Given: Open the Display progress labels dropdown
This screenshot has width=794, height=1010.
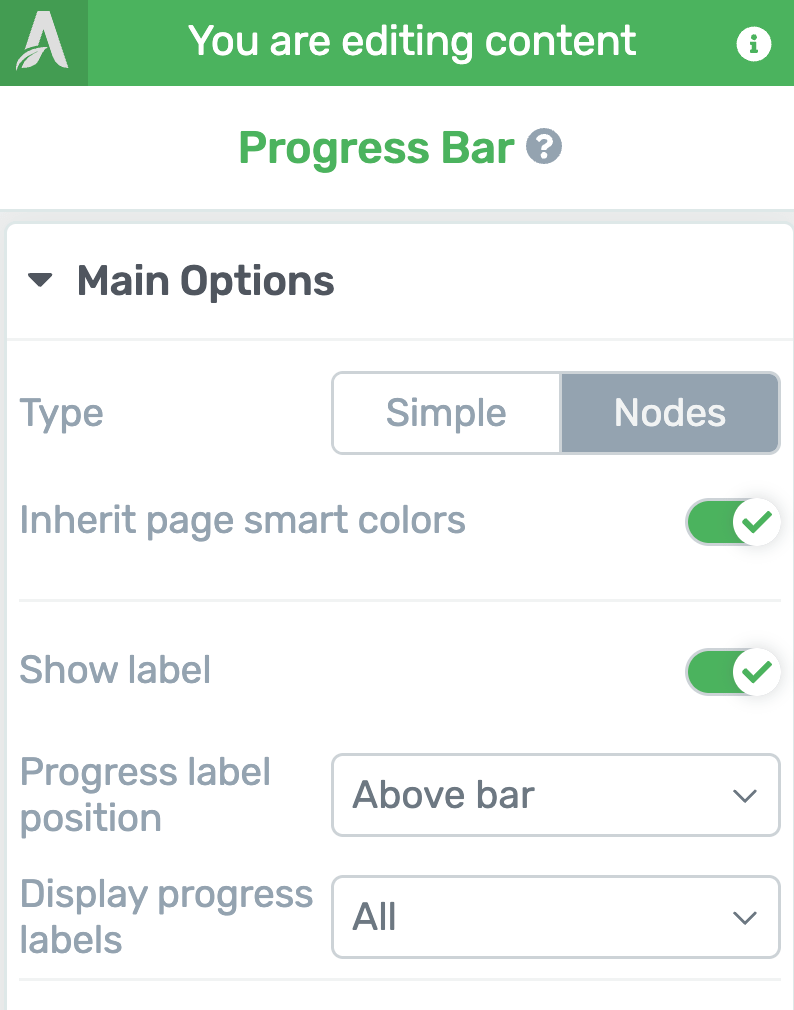Looking at the screenshot, I should 556,917.
